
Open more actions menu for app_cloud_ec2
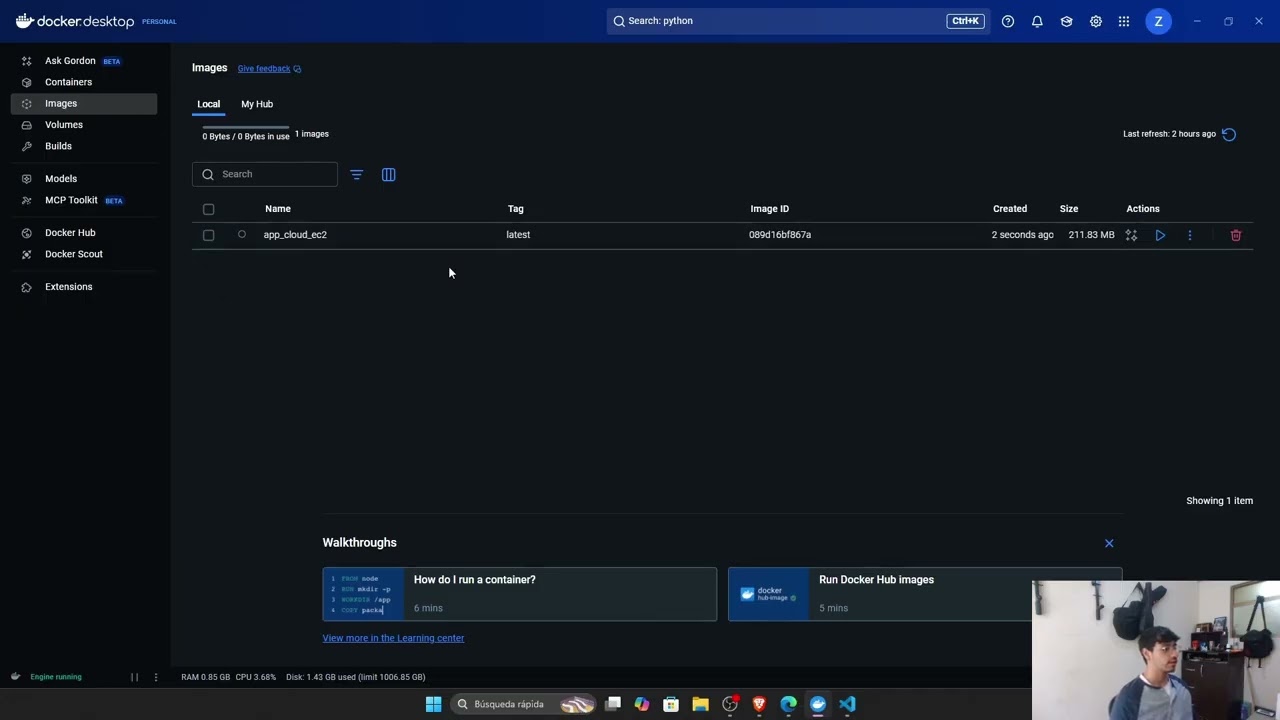point(1190,235)
